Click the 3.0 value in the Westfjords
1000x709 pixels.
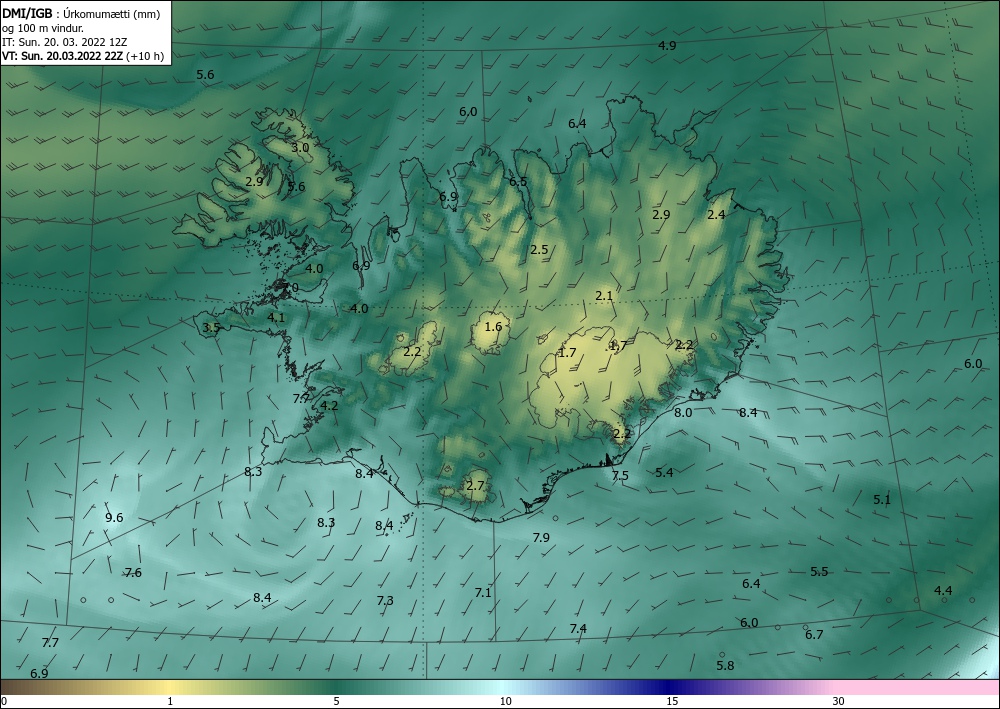coord(300,147)
